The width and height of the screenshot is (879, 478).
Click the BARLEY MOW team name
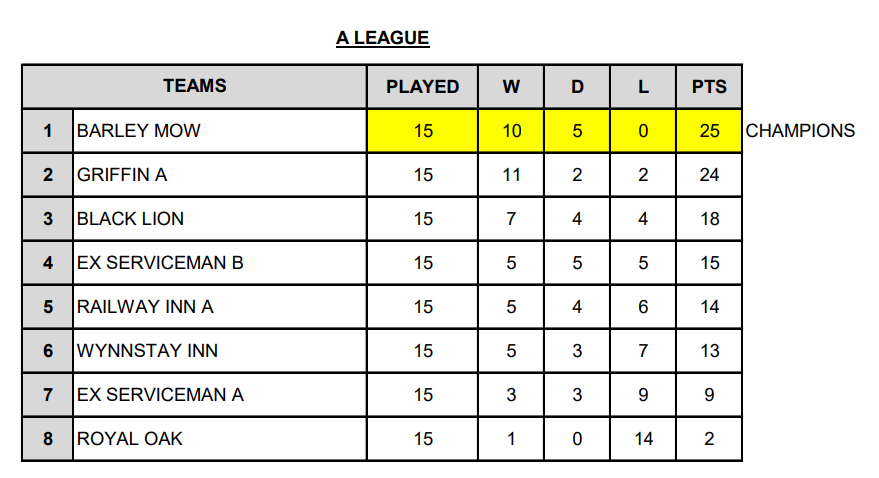138,131
